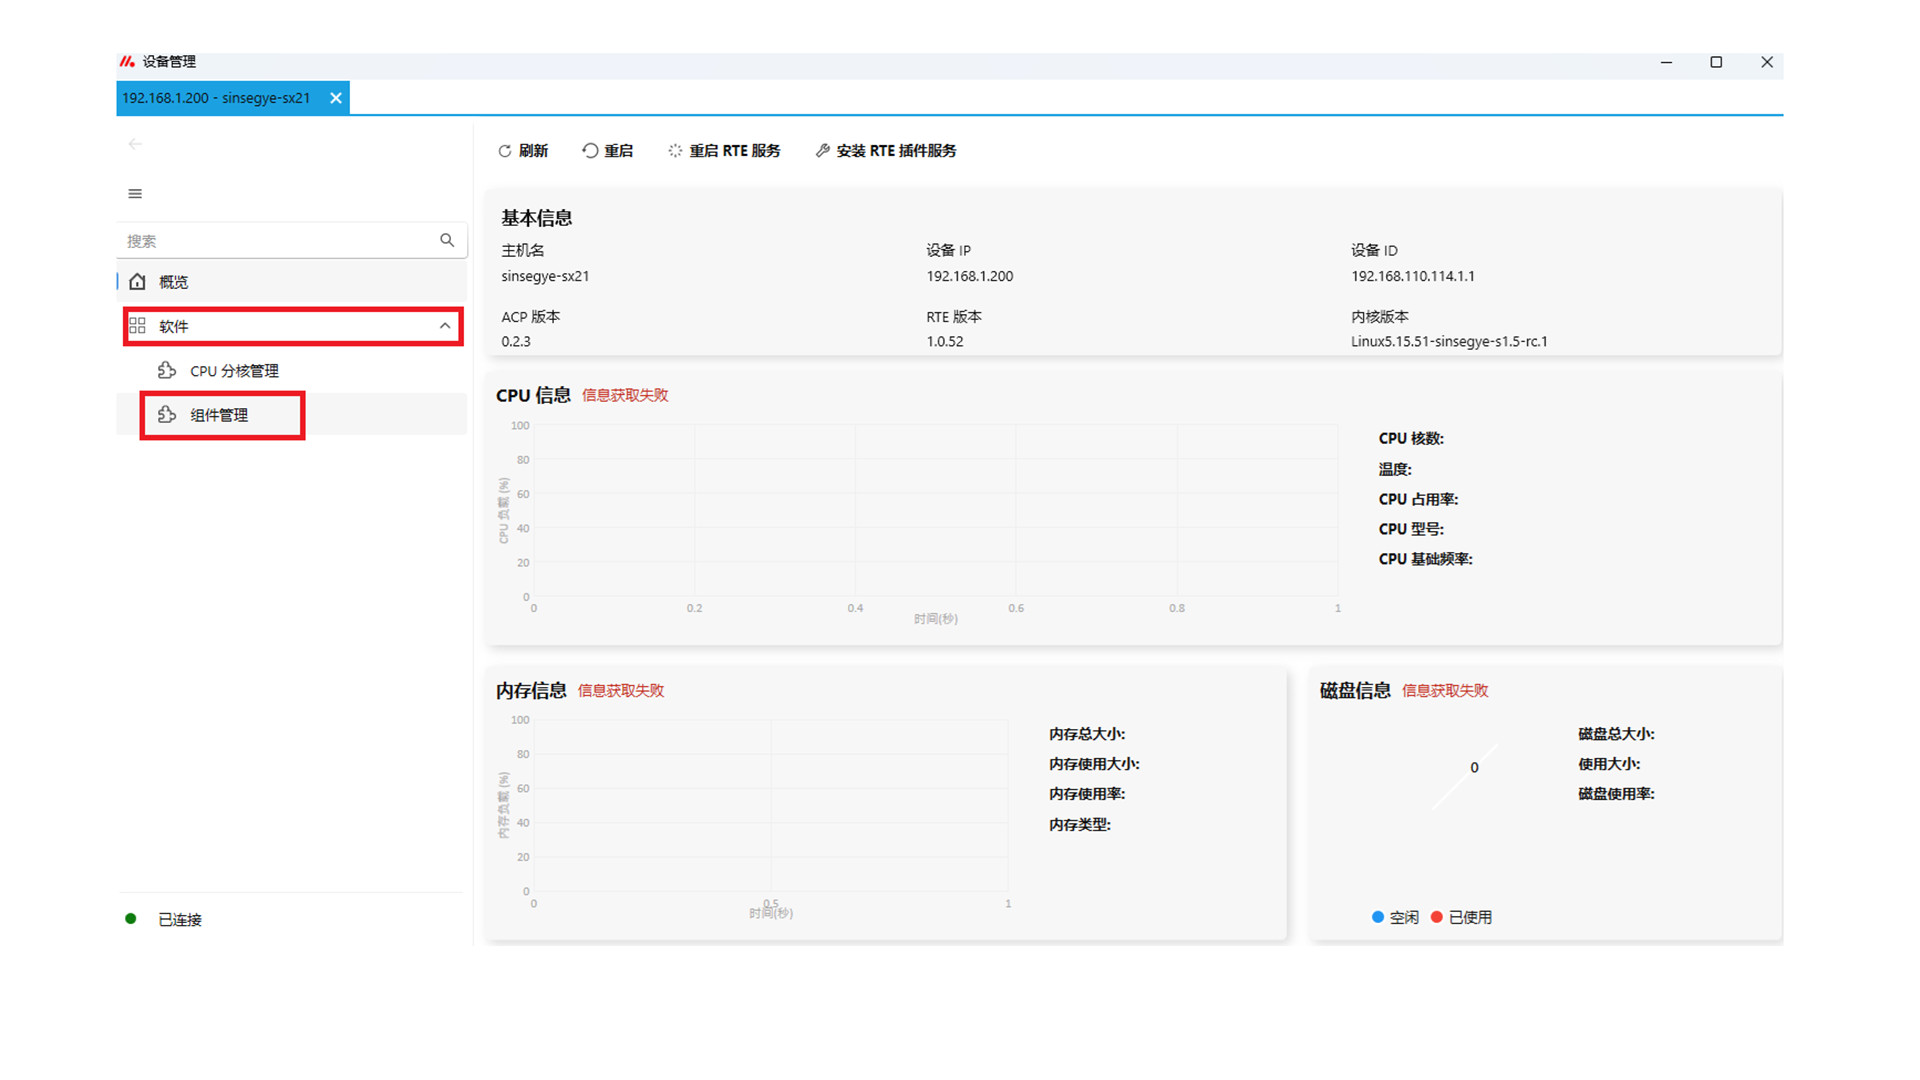This screenshot has height=1080, width=1920.
Task: Click the hamburger menu icon in sidebar
Action: coord(135,194)
